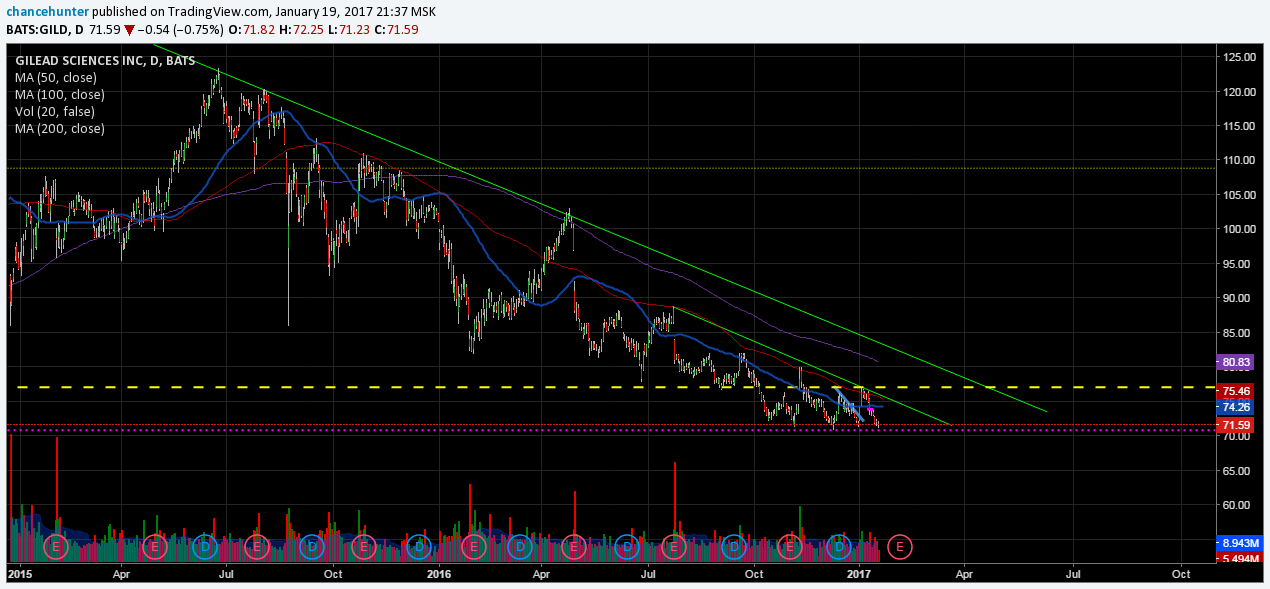Viewport: 1270px width, 589px height.
Task: Click the earnings marker after the 2016 label
Action: pyautogui.click(x=473, y=547)
